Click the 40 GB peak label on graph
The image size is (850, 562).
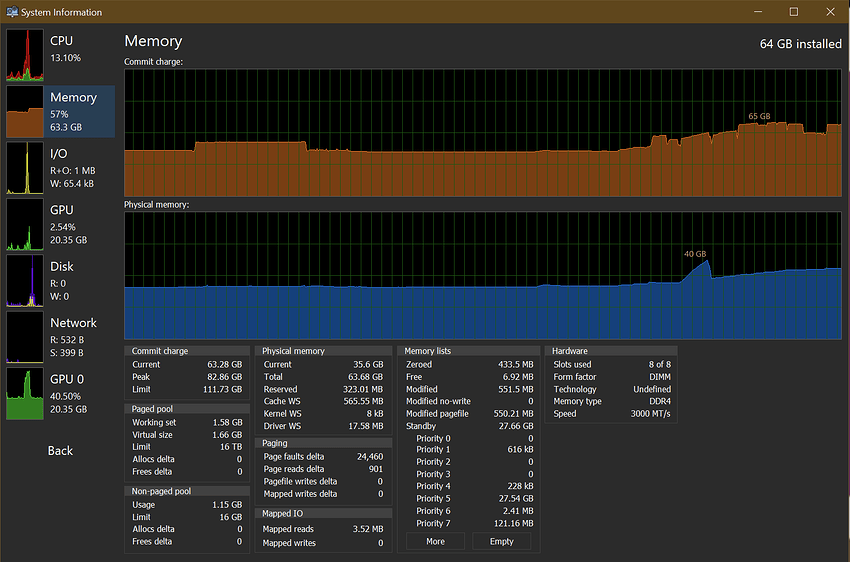pos(695,253)
